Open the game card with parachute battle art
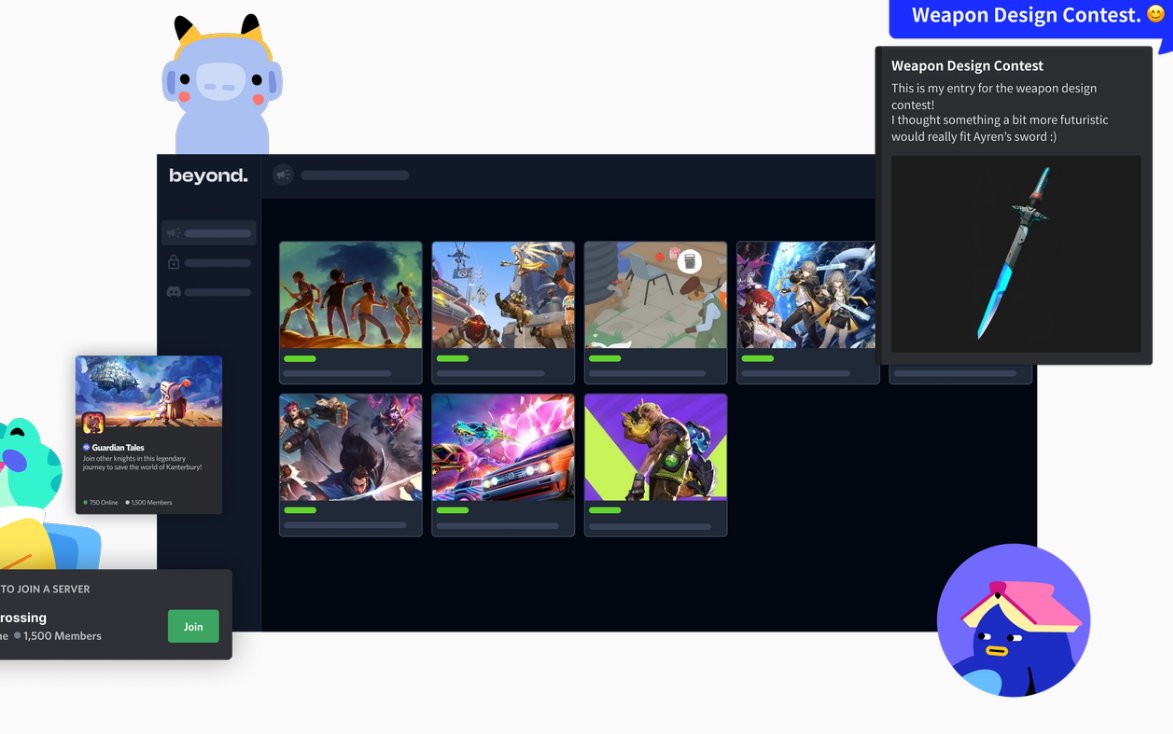Viewport: 1173px width, 734px height. point(503,313)
